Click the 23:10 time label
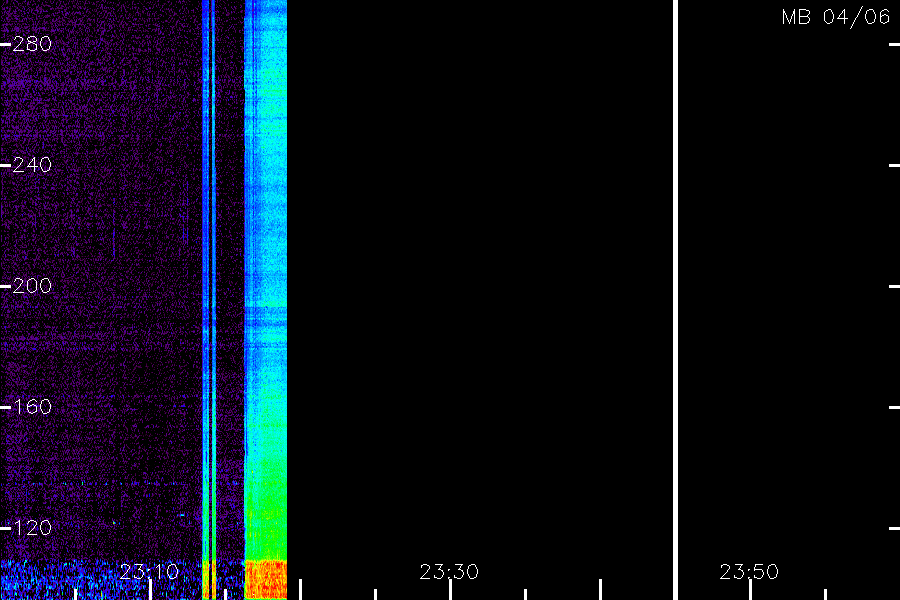This screenshot has height=600, width=900. 149,572
